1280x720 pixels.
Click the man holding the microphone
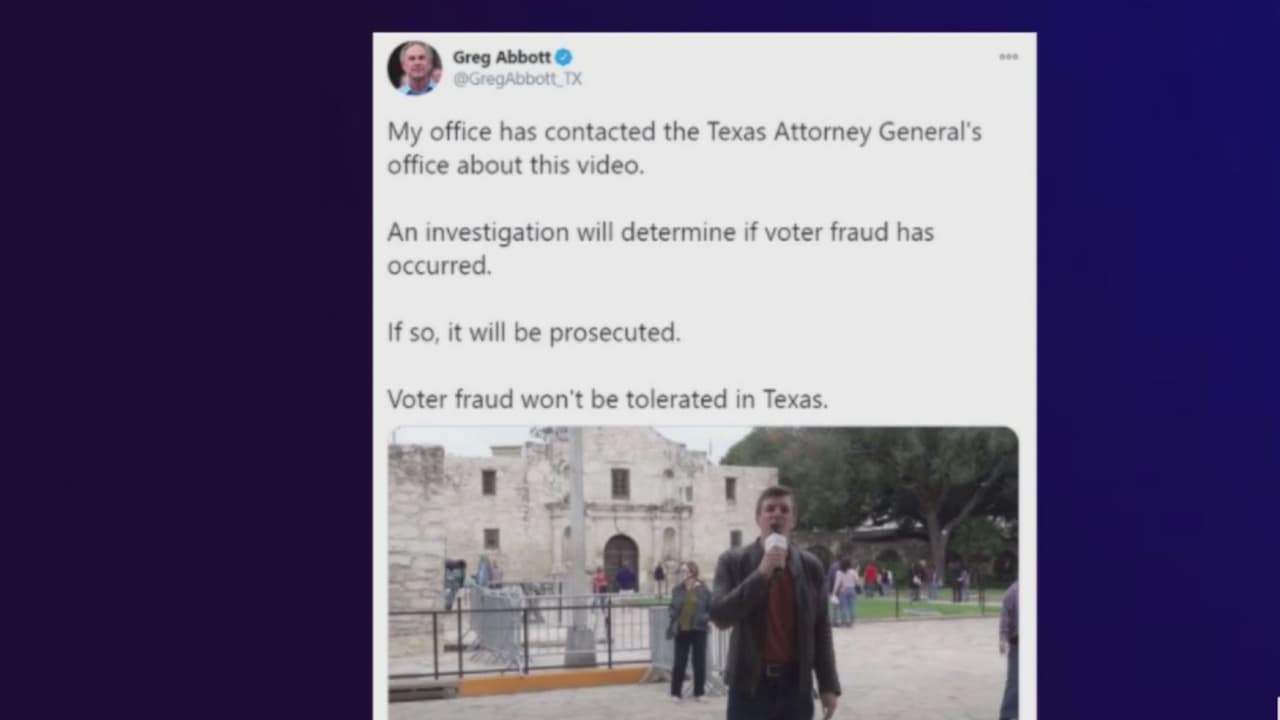[x=776, y=605]
